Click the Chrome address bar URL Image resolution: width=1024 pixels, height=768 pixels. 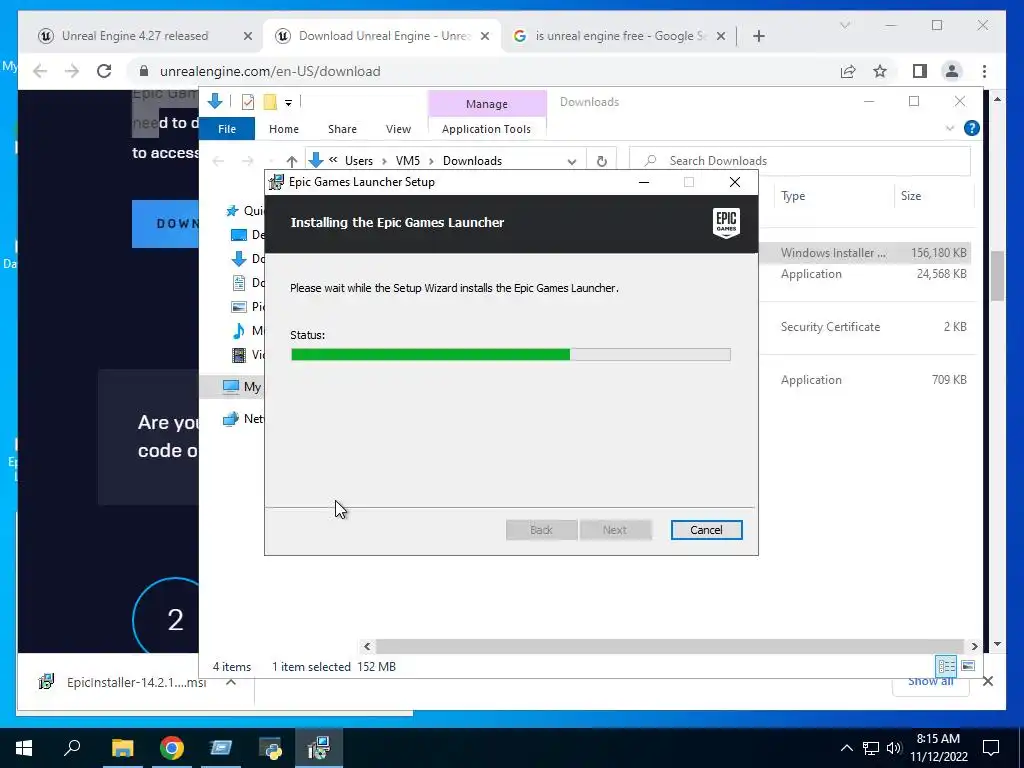click(270, 71)
